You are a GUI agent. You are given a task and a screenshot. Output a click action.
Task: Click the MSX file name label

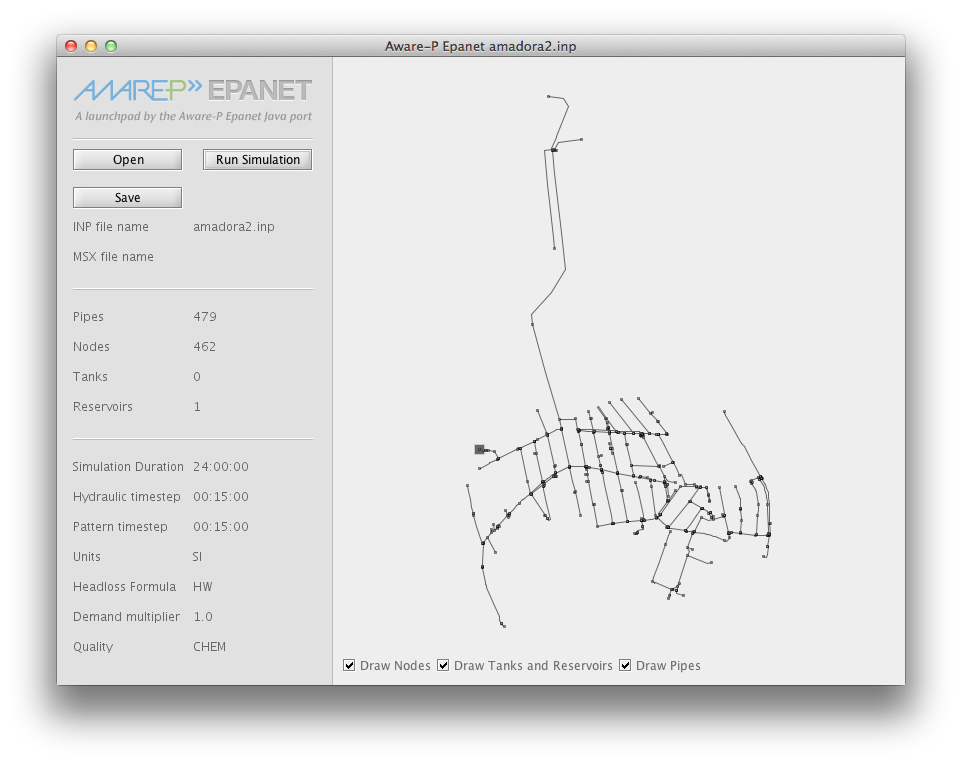point(114,257)
